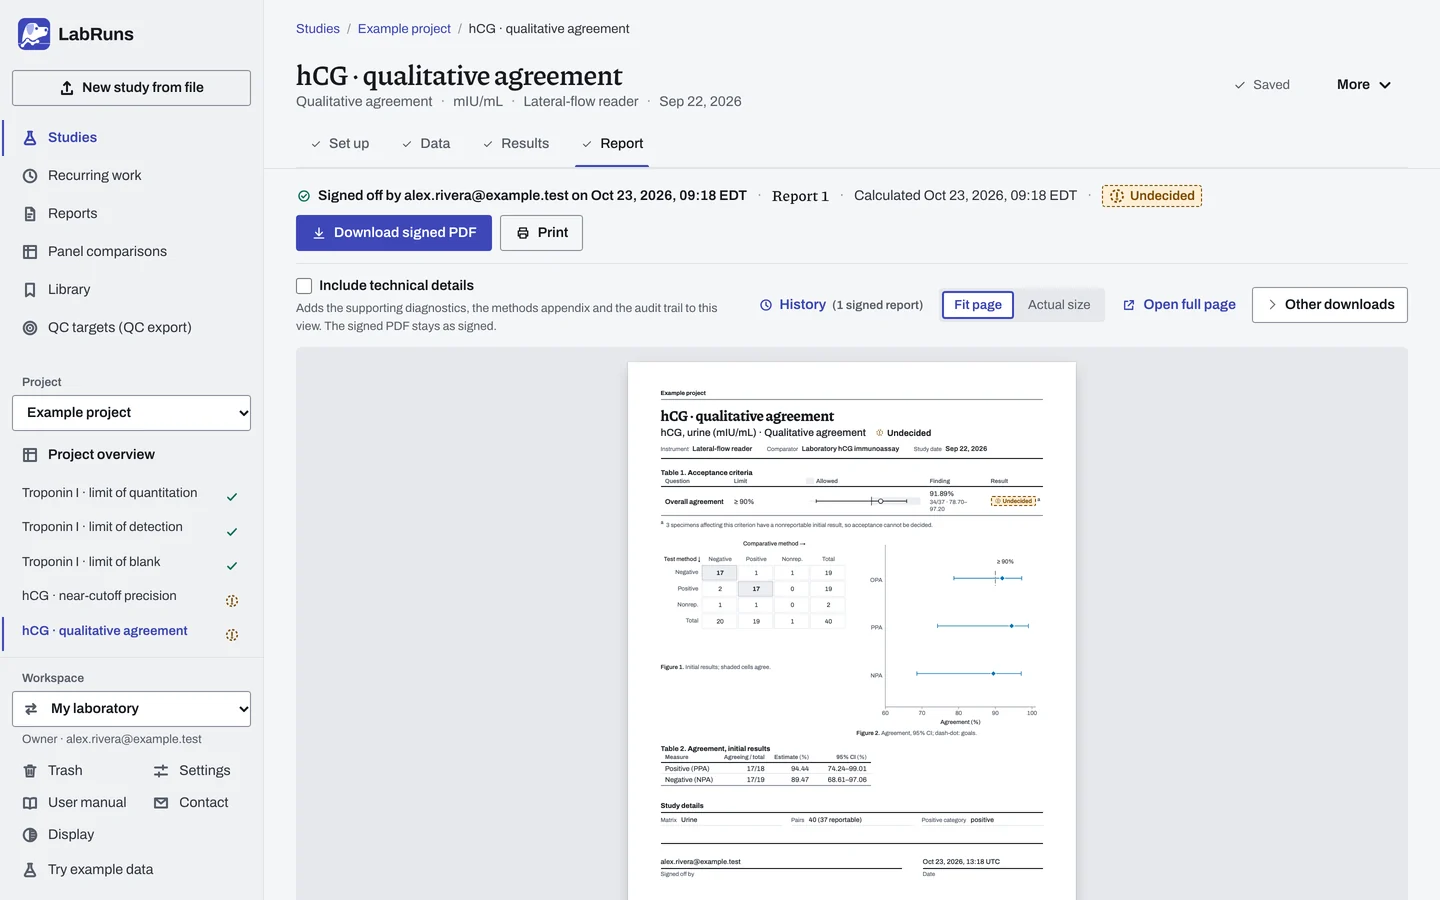The image size is (1440, 900).
Task: Open Troponin I · limit of blank
Action: tap(131, 563)
